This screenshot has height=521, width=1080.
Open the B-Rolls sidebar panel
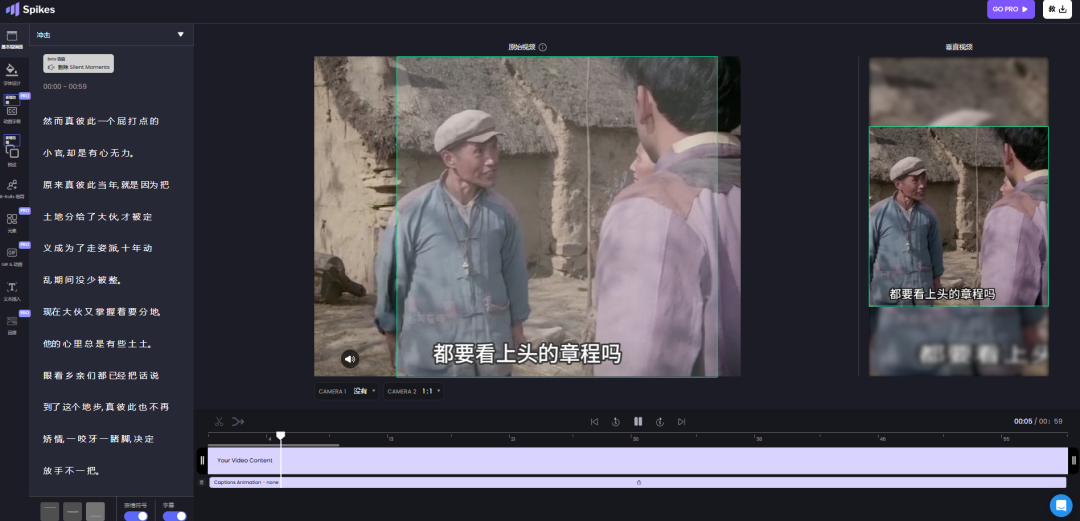point(12,188)
